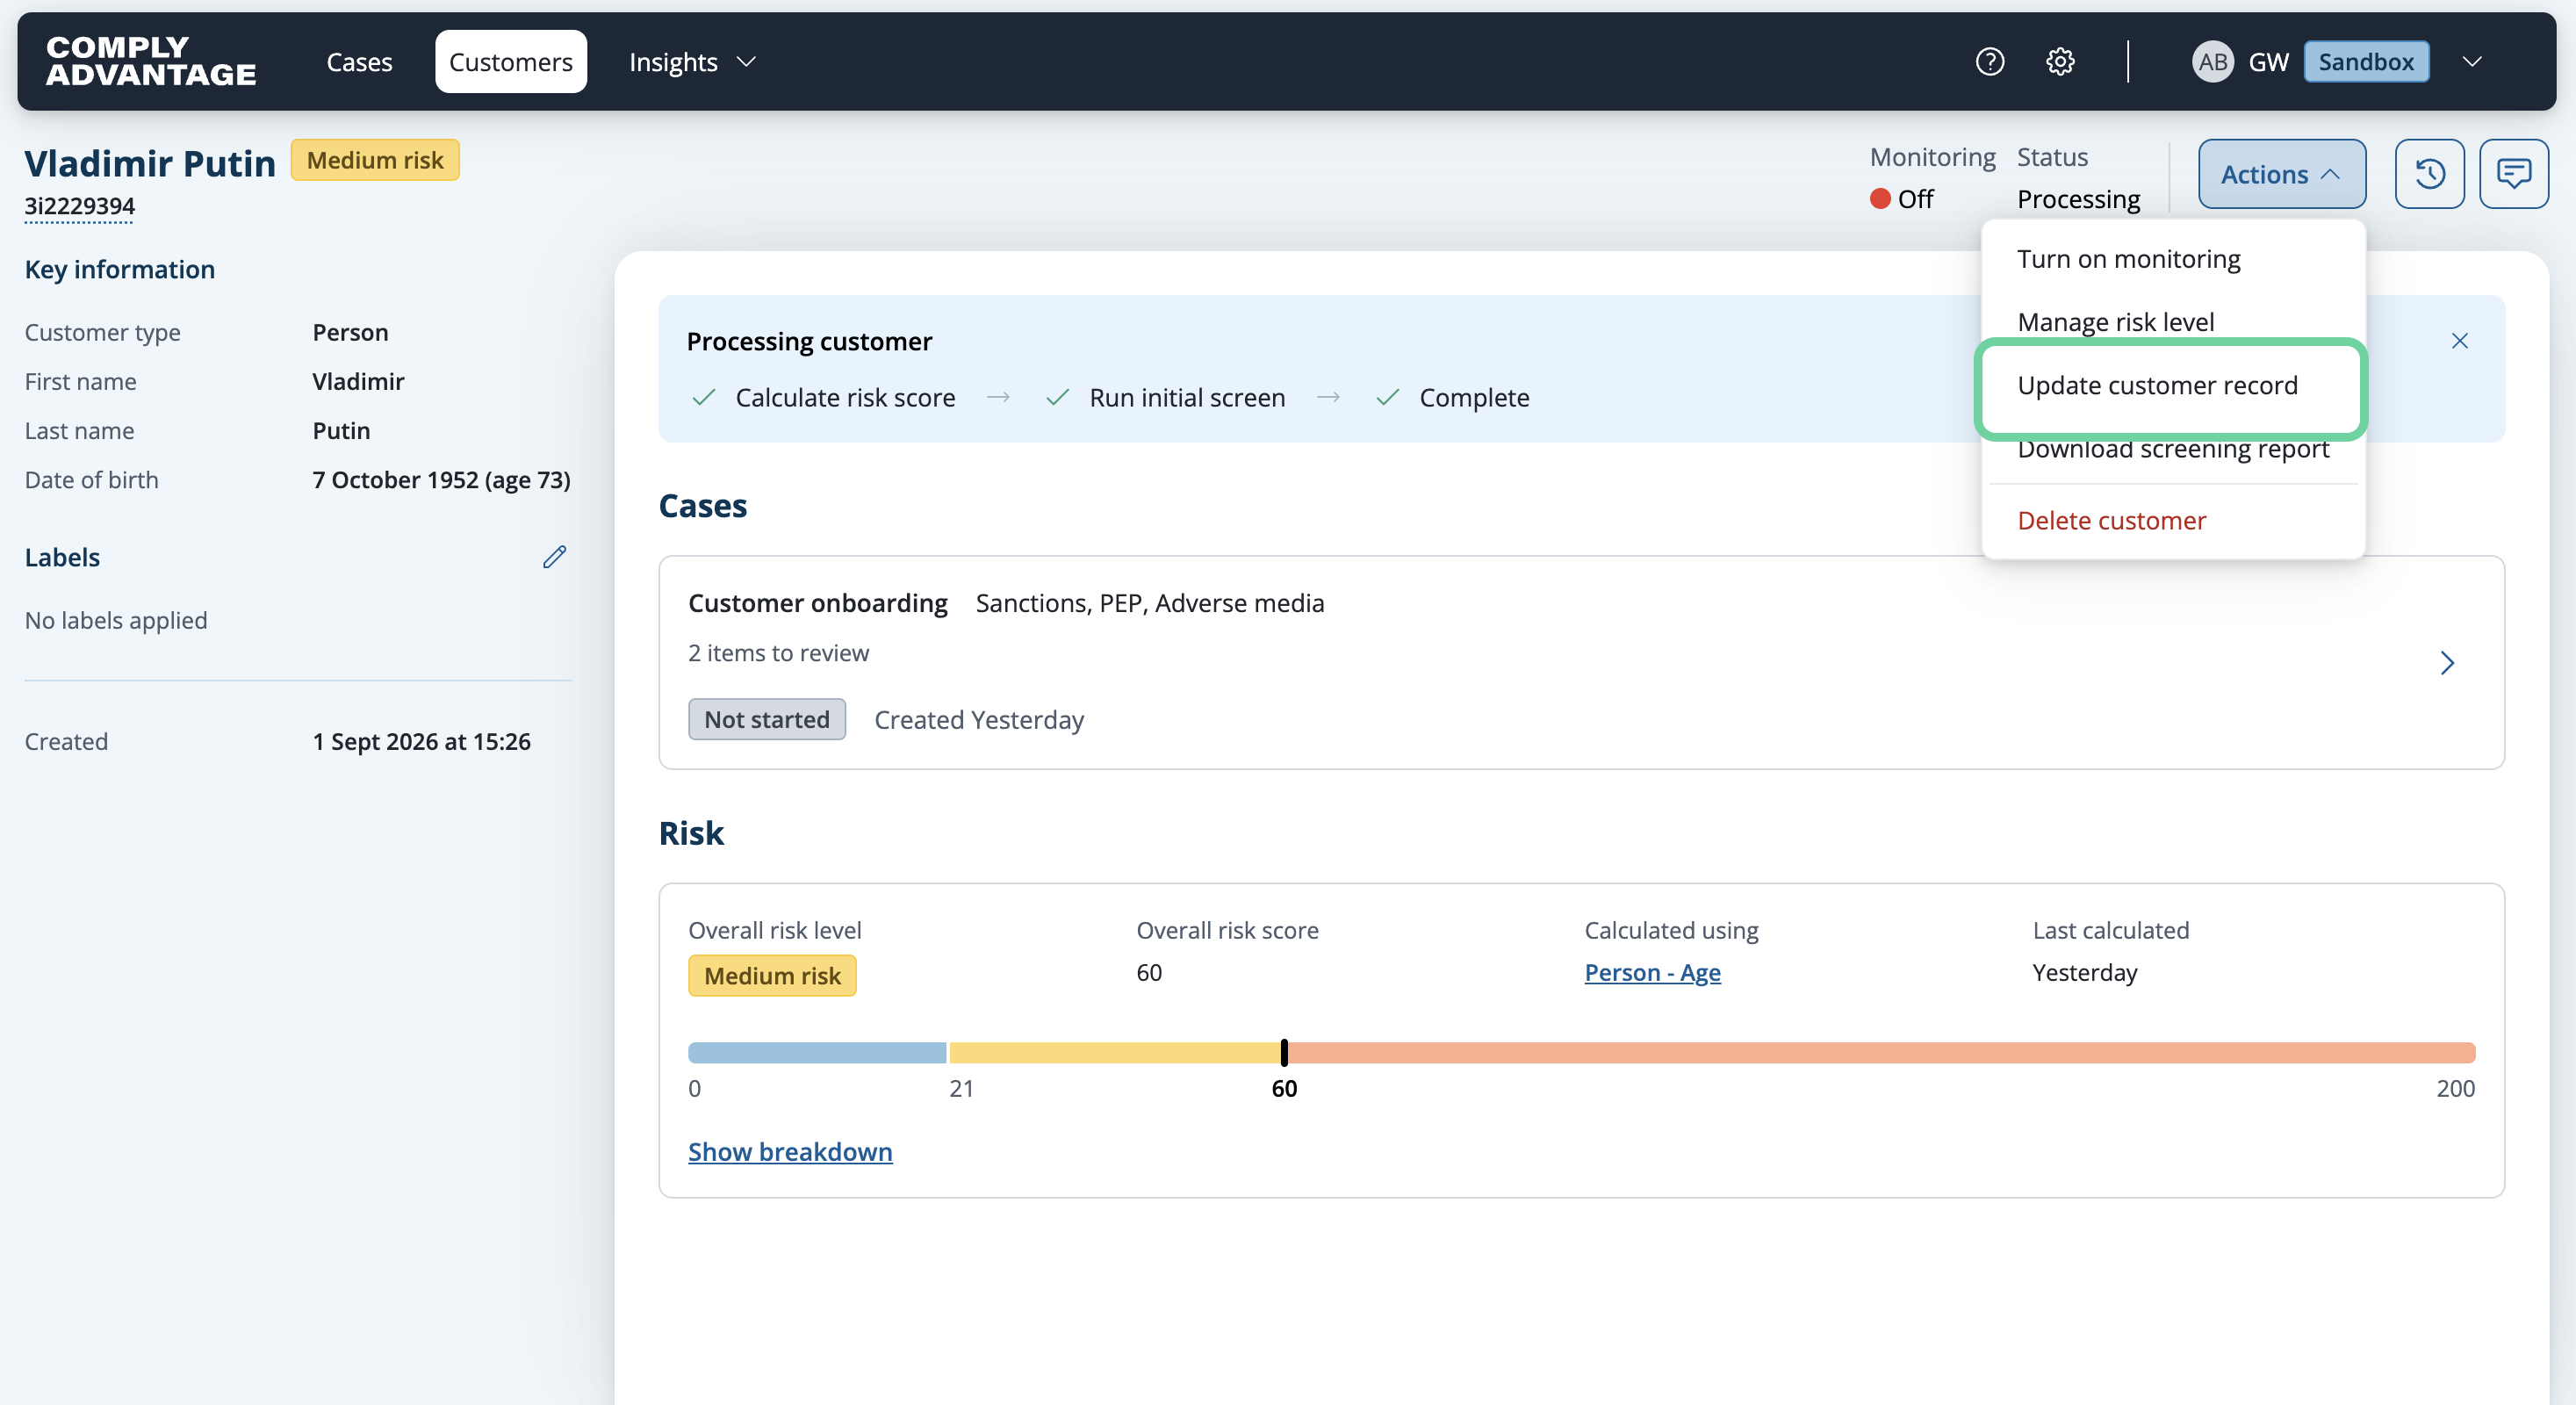This screenshot has width=2576, height=1405.
Task: Click the blue low-risk bar segment
Action: click(x=817, y=1053)
